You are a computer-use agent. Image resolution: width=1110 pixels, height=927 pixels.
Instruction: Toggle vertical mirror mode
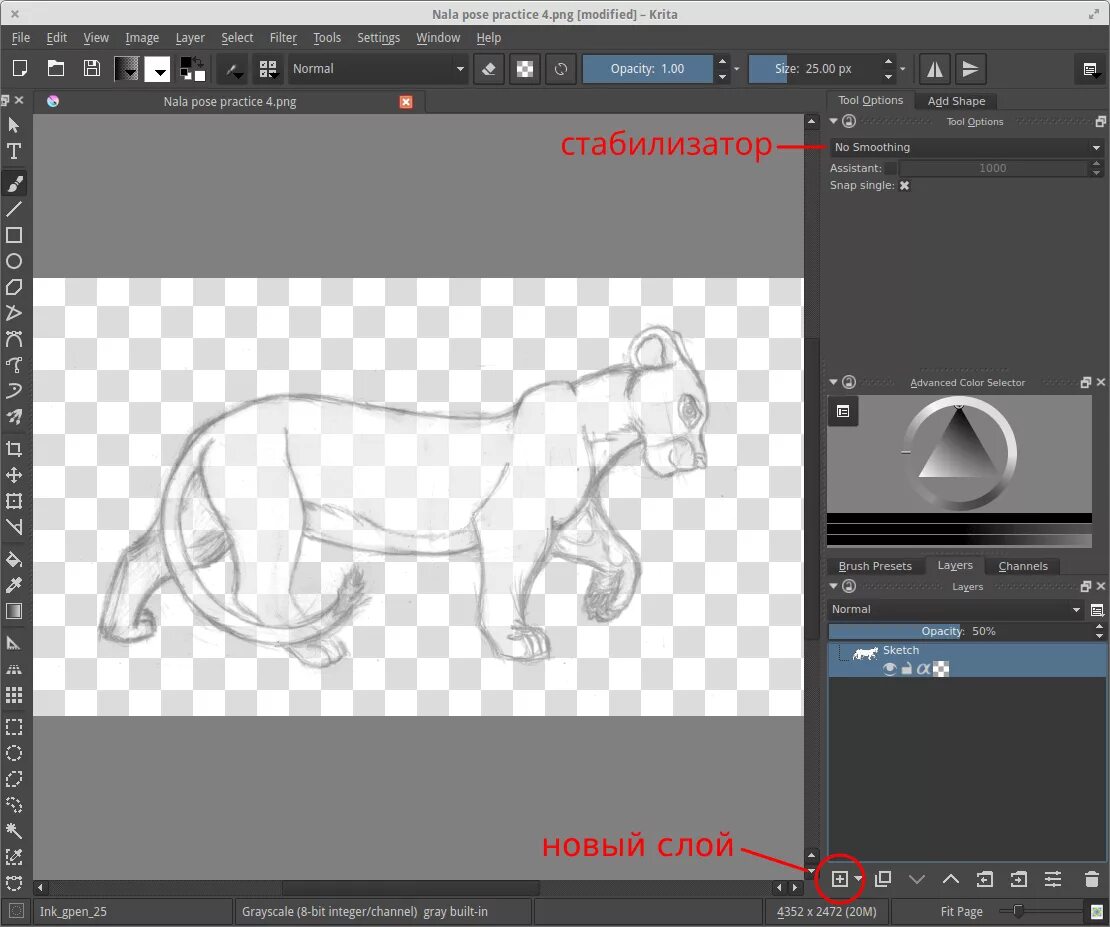[x=971, y=69]
